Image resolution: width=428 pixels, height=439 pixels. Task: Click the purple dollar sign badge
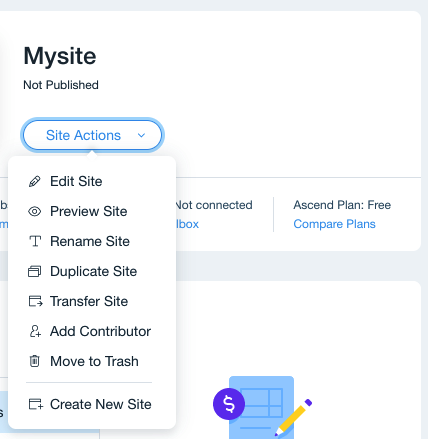pos(229,404)
